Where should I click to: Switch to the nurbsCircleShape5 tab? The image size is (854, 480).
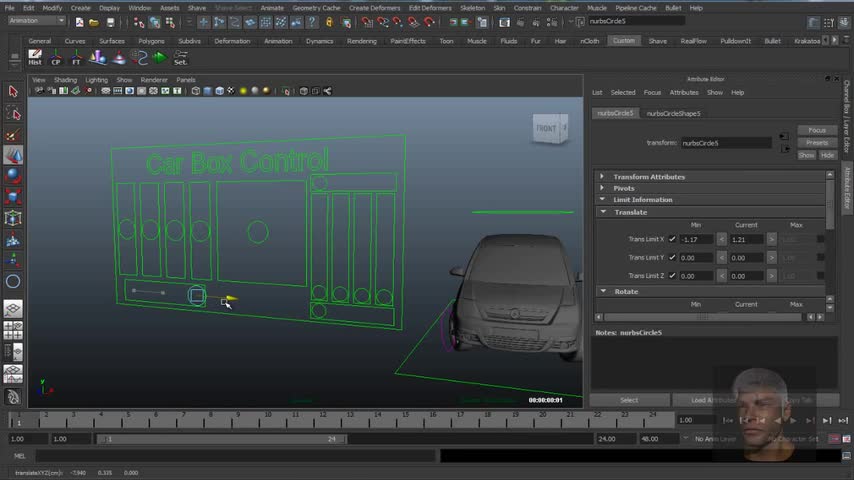pyautogui.click(x=673, y=113)
